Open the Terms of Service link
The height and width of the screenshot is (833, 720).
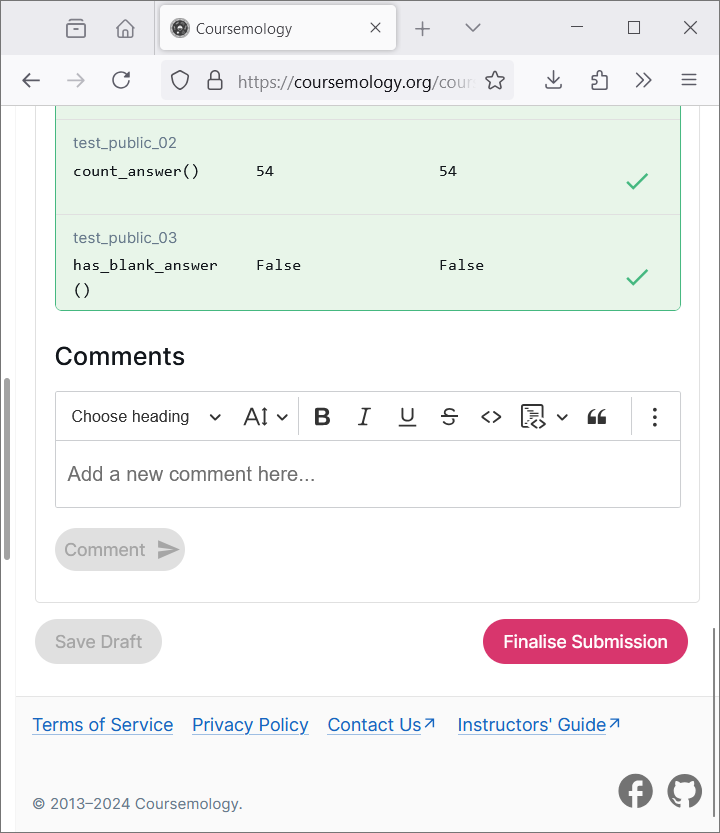pyautogui.click(x=103, y=725)
